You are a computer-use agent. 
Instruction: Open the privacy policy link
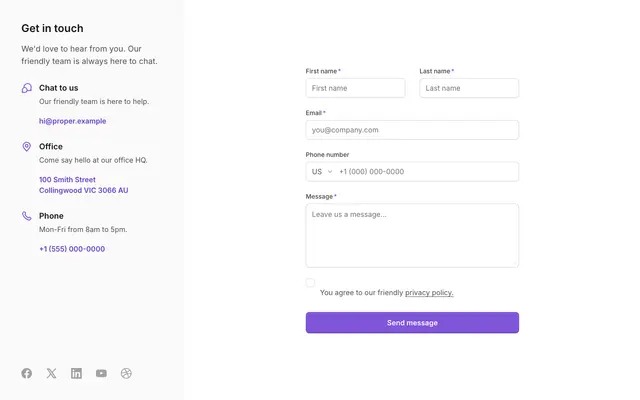pos(429,293)
